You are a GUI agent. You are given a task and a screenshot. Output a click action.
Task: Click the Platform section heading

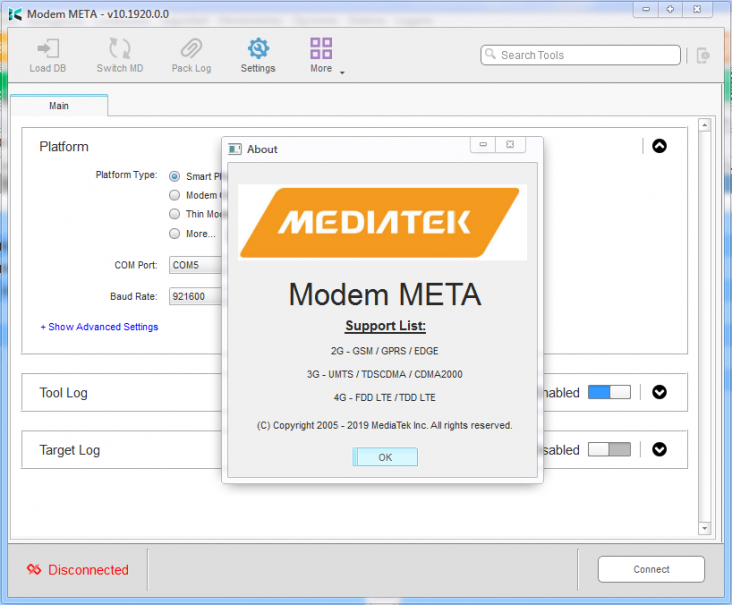(64, 147)
